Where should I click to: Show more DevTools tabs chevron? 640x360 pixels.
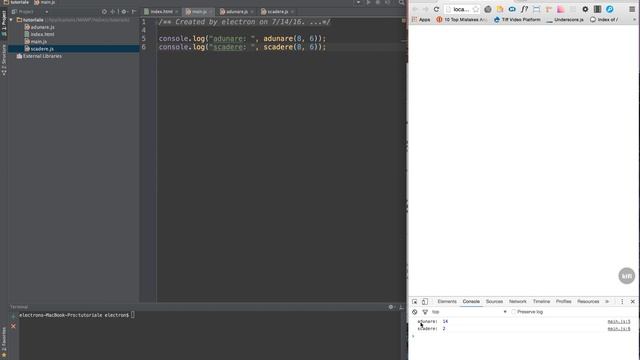tap(607, 302)
